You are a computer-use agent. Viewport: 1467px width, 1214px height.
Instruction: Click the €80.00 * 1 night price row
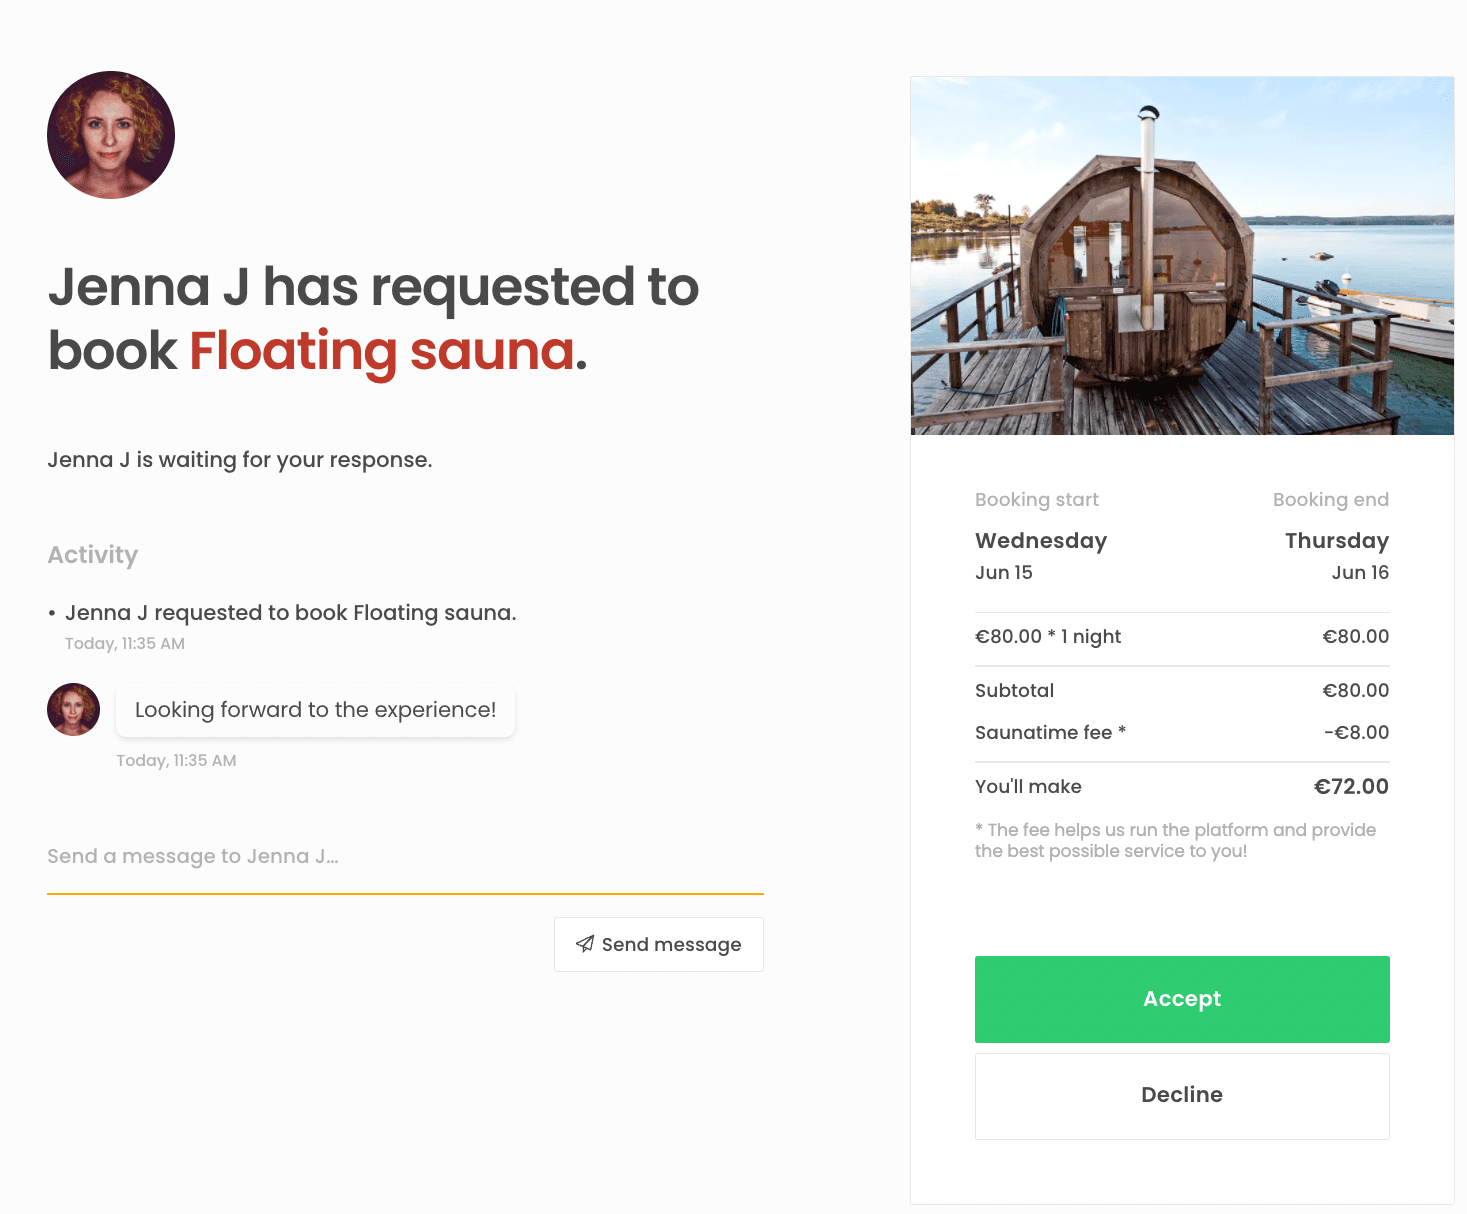tap(1048, 637)
